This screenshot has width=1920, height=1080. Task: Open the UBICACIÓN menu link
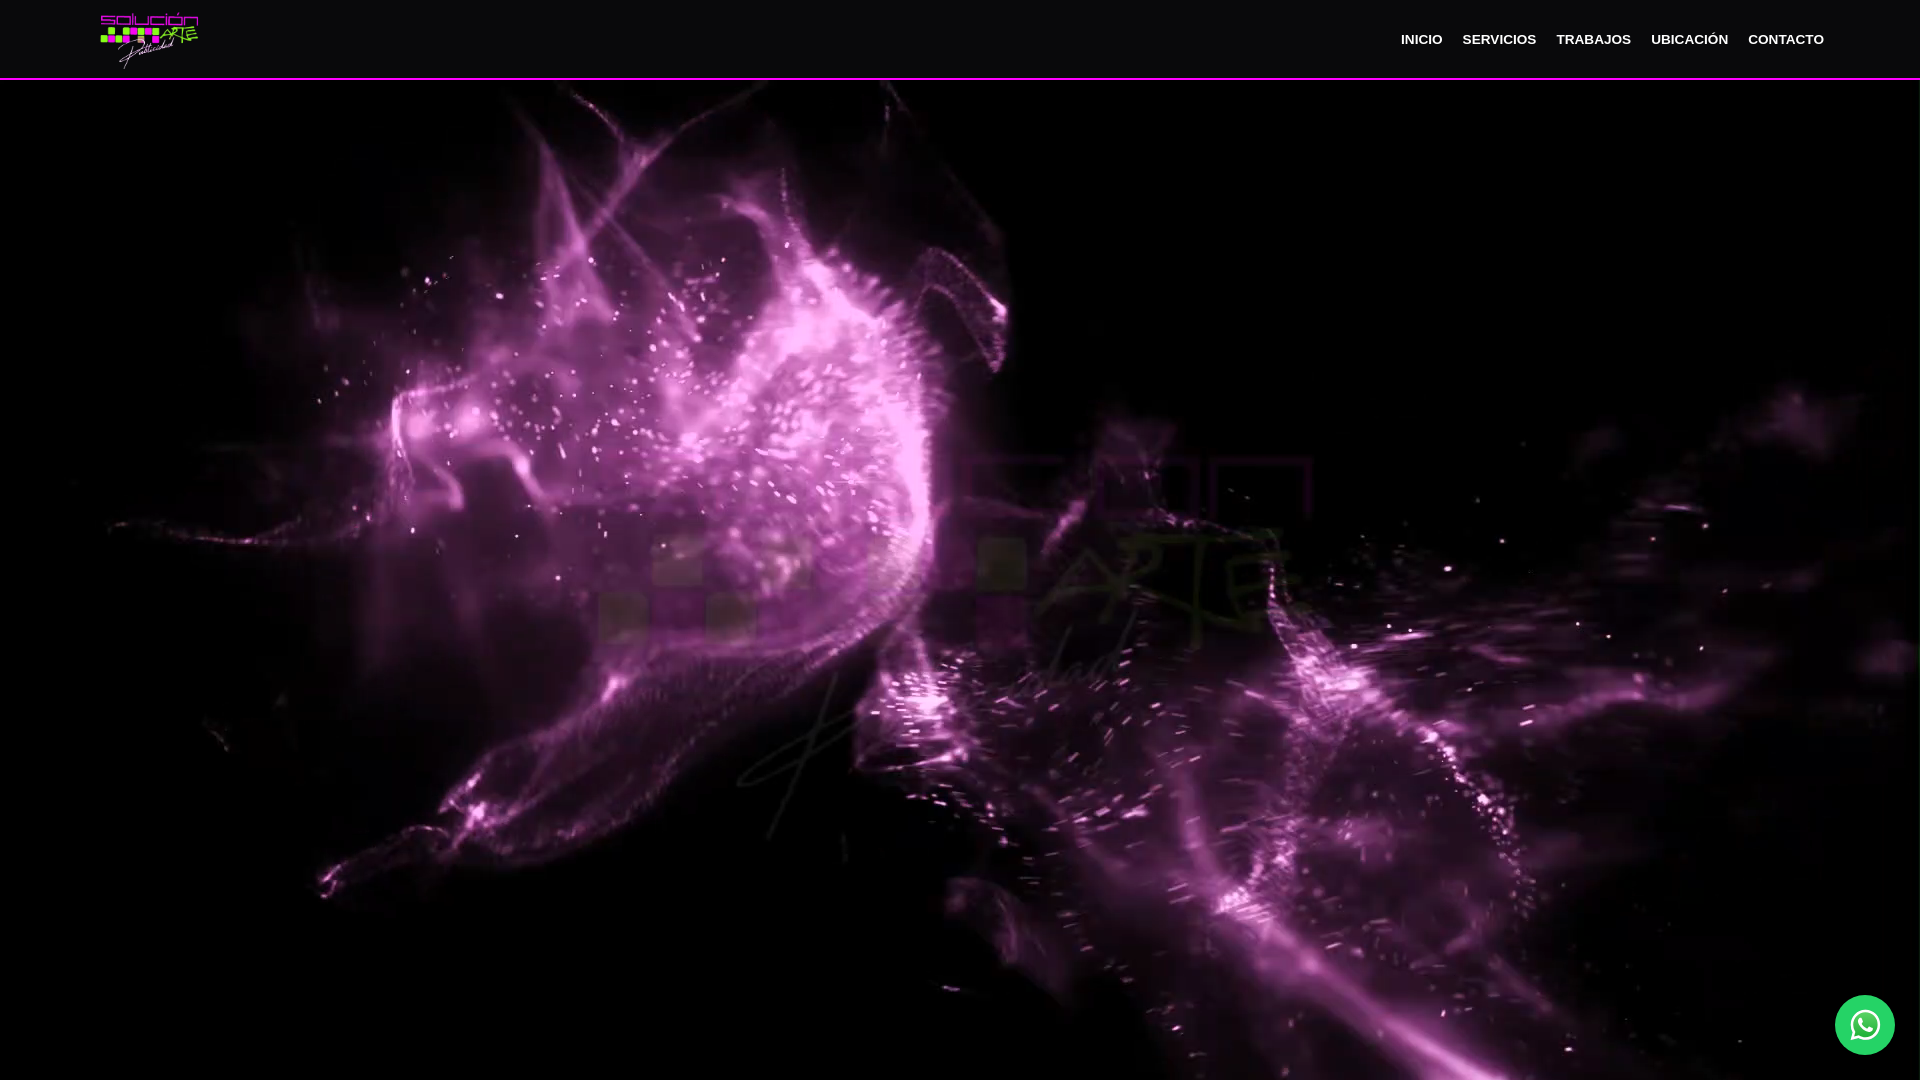pyautogui.click(x=1689, y=40)
